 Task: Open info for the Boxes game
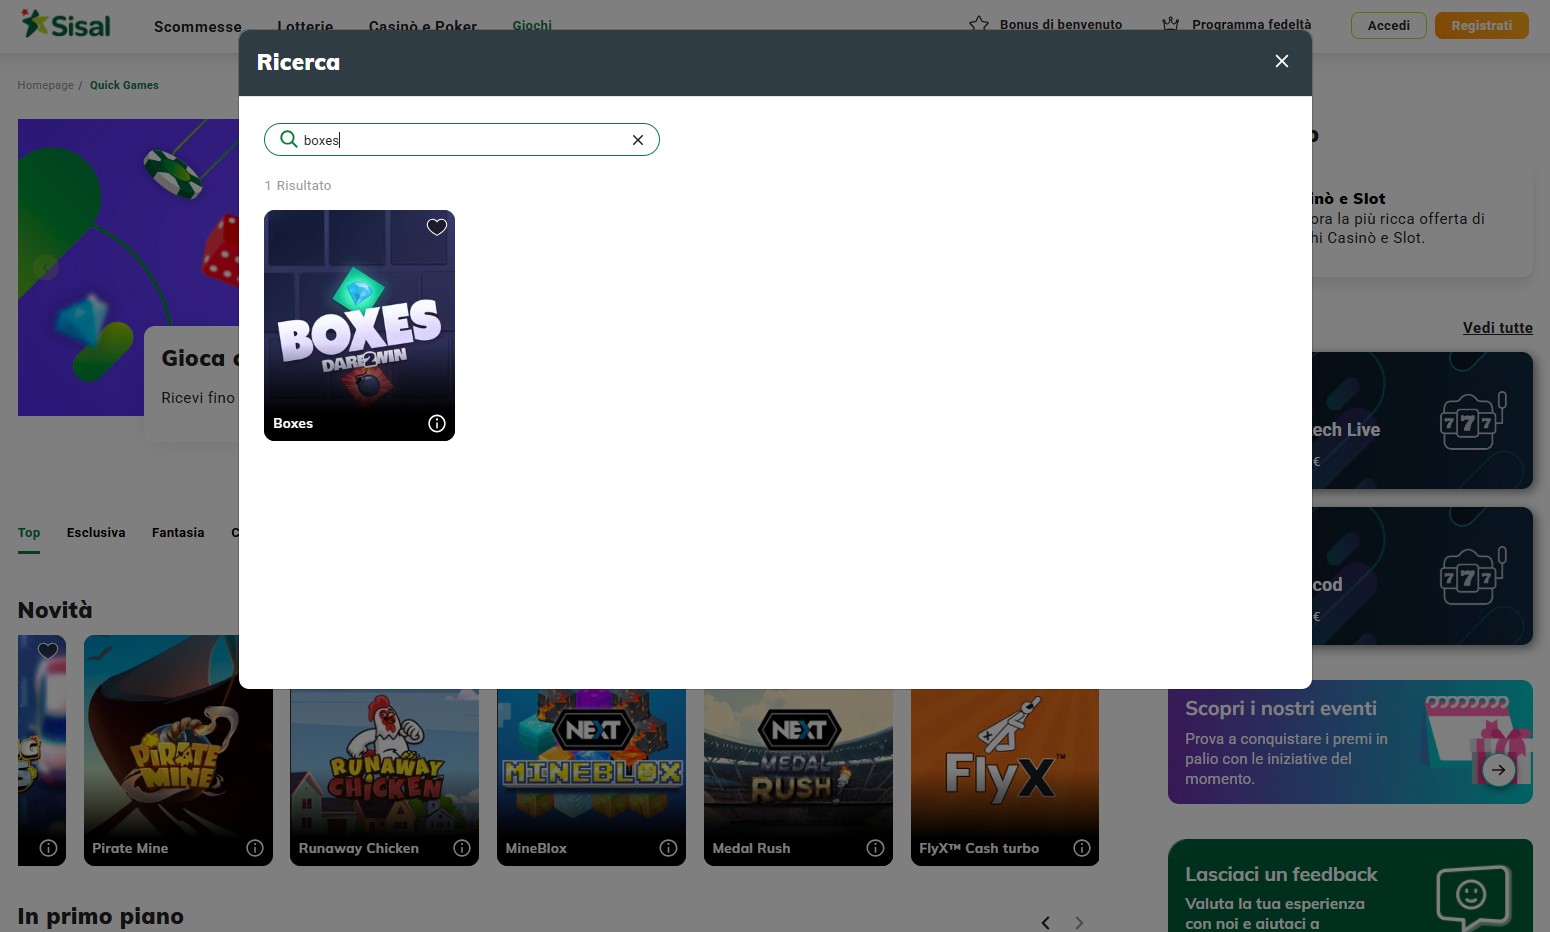[x=436, y=424]
